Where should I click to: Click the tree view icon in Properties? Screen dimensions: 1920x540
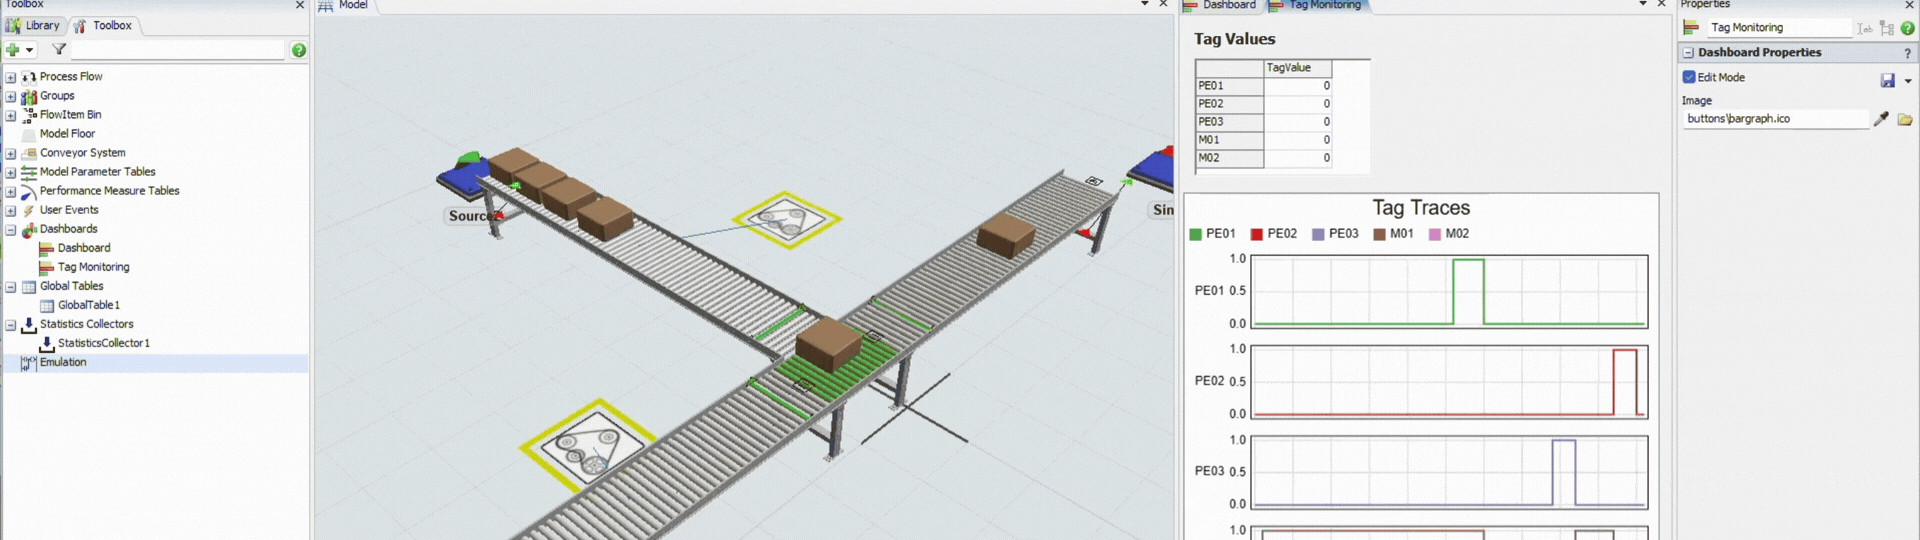[x=1887, y=28]
